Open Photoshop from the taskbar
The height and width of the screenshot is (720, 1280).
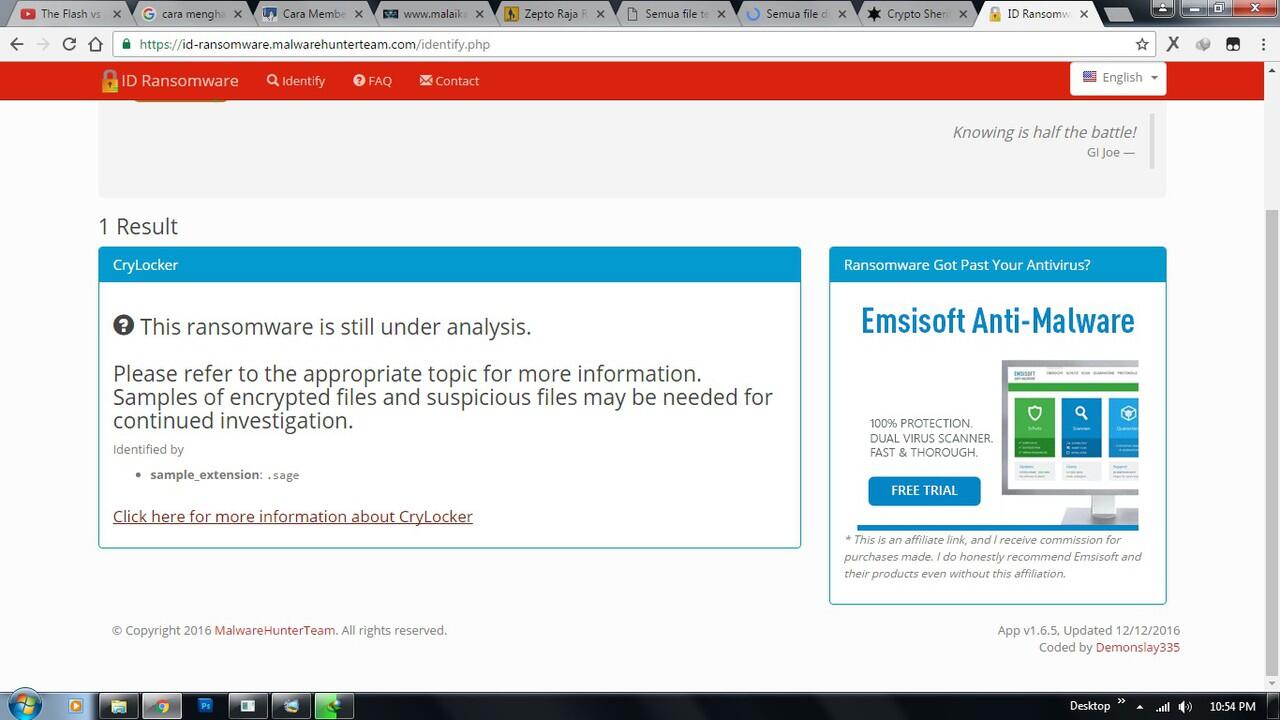pyautogui.click(x=205, y=706)
